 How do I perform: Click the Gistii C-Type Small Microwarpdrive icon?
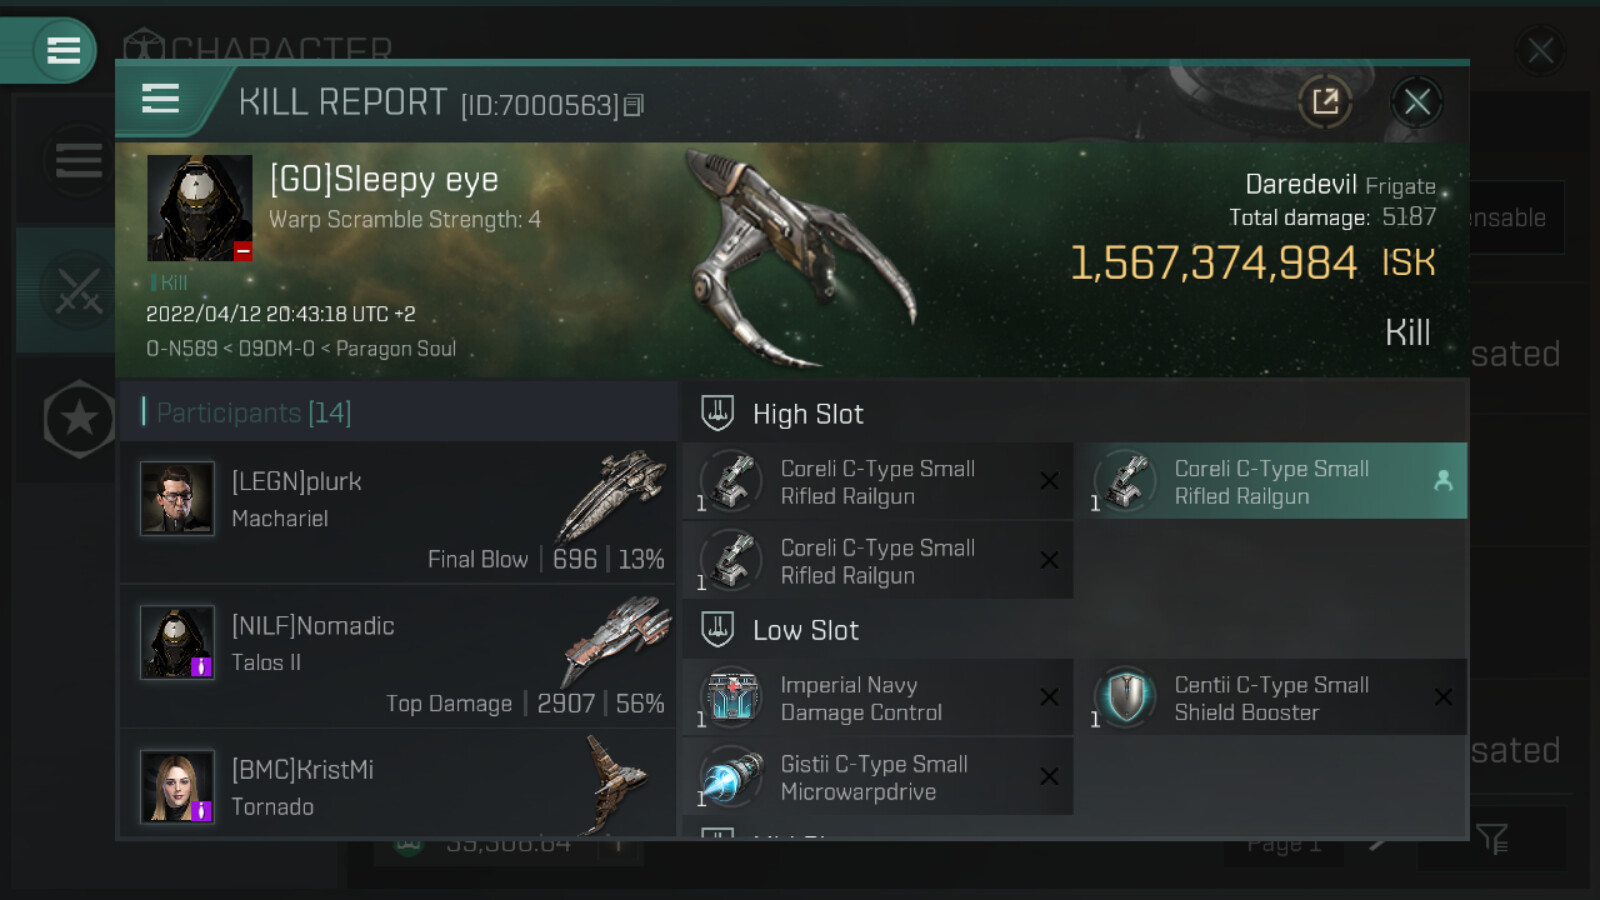click(x=731, y=776)
